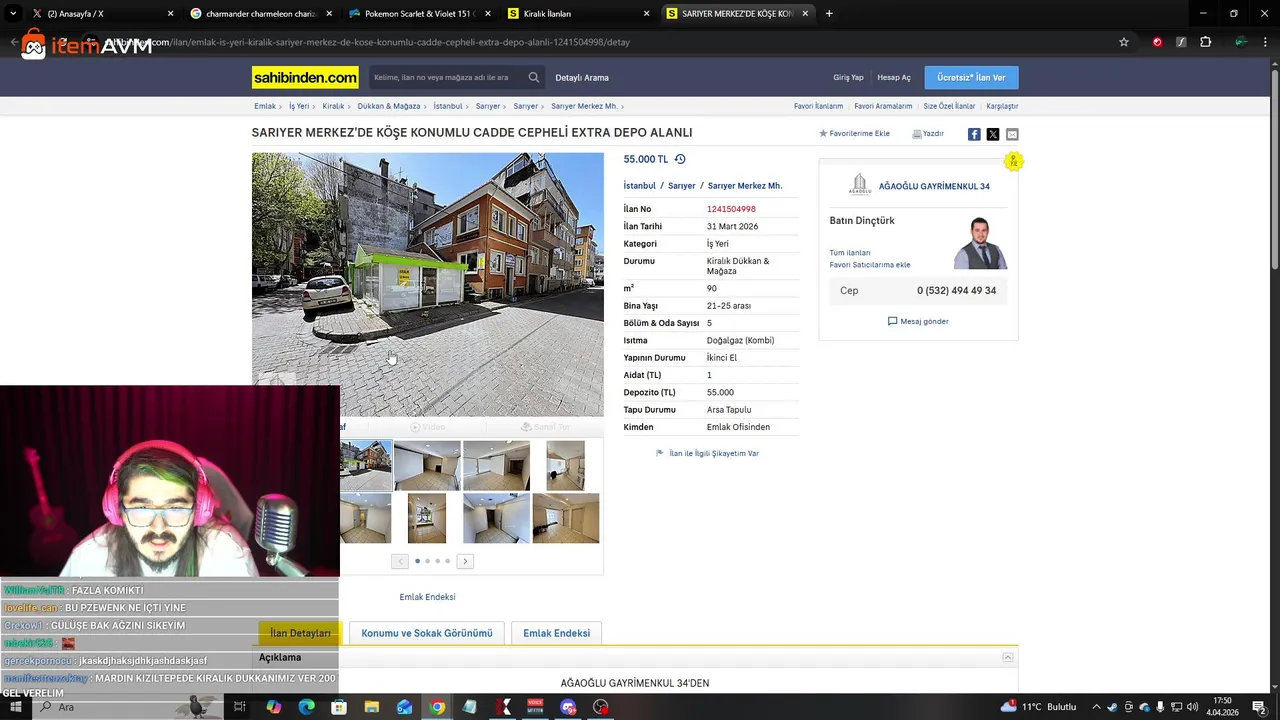Share the listing on Facebook
Screen dimensions: 1280x720
pyautogui.click(x=974, y=134)
